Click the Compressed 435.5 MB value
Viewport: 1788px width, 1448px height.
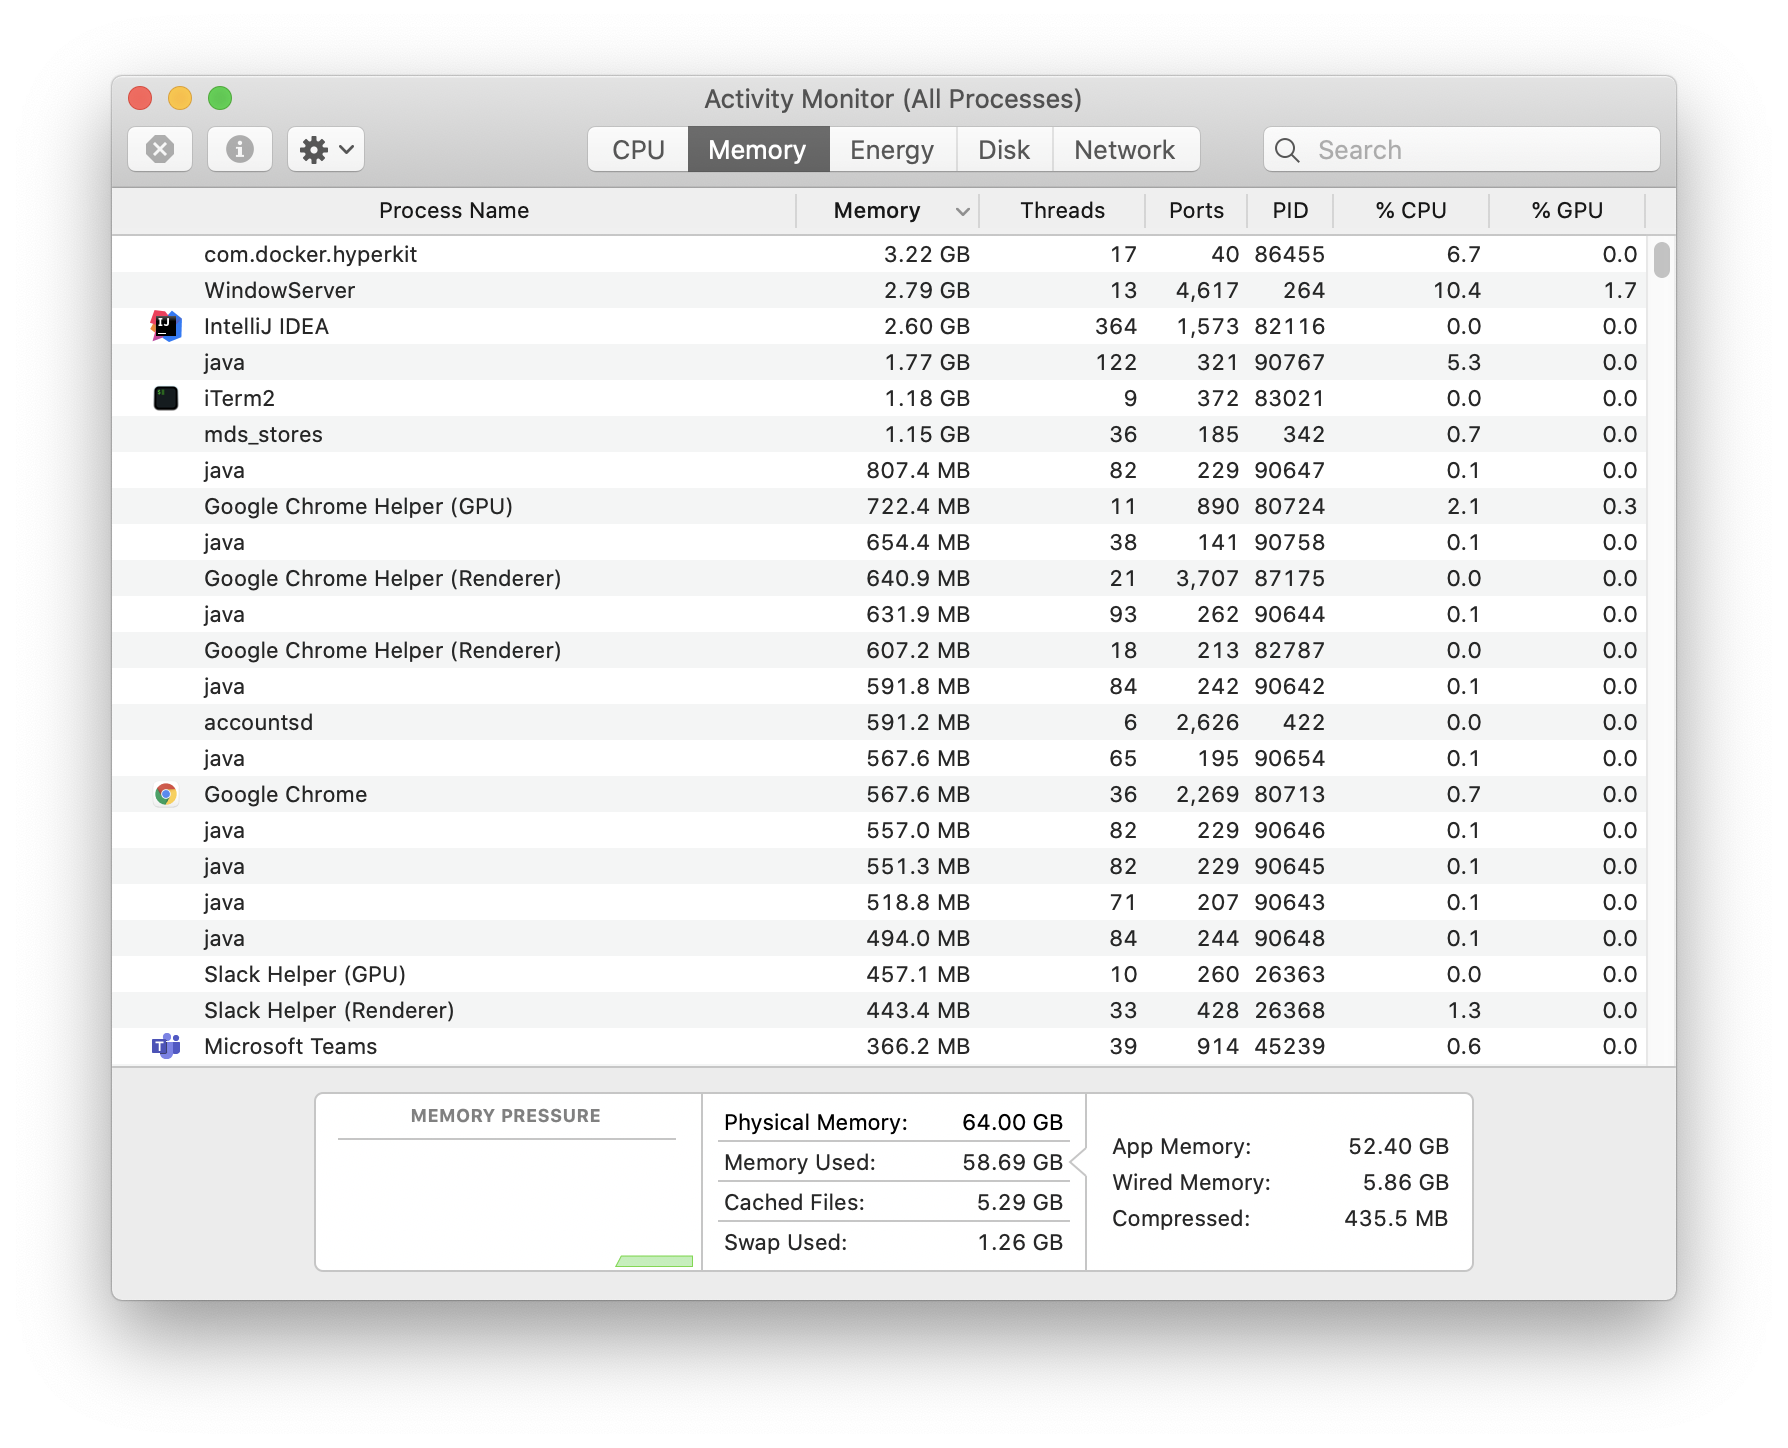(1396, 1218)
